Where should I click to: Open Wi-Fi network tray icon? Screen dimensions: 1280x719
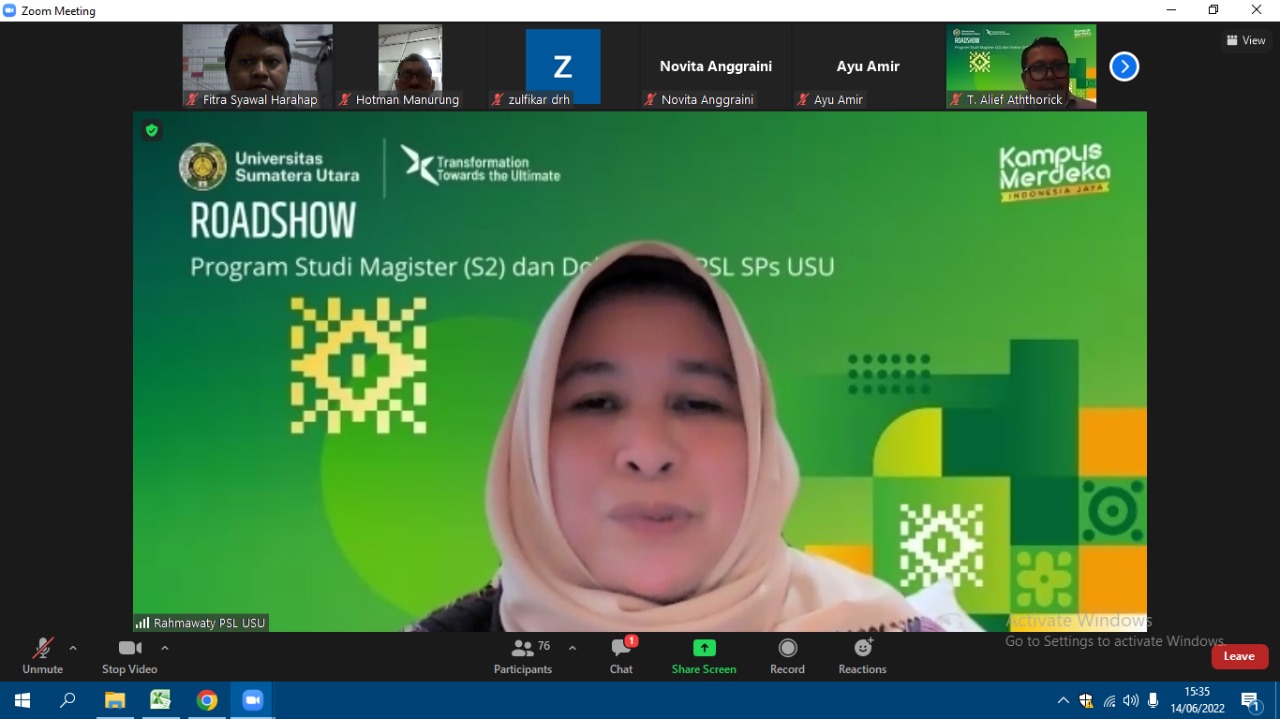click(x=1109, y=701)
